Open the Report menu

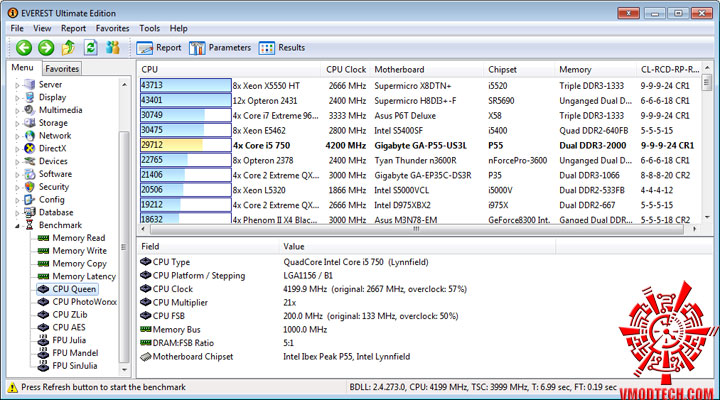pyautogui.click(x=73, y=28)
